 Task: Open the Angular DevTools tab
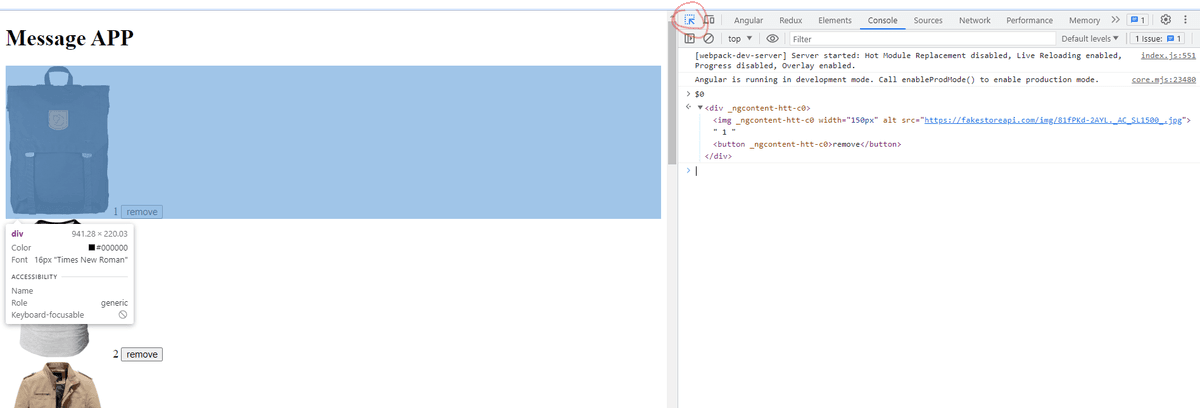click(x=749, y=20)
